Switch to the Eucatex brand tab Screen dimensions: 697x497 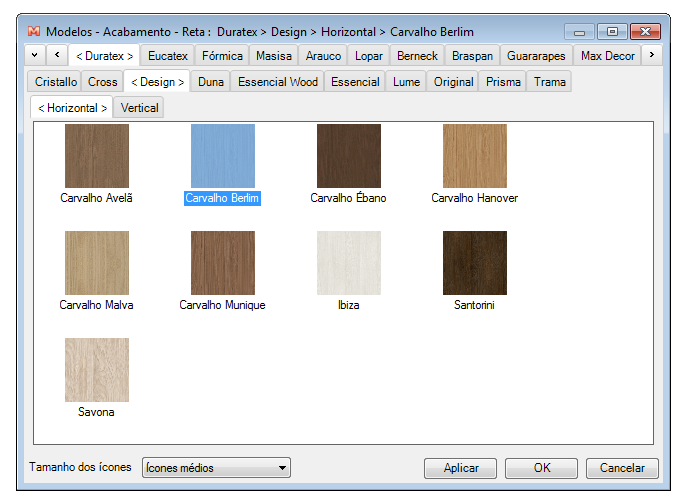pyautogui.click(x=168, y=56)
